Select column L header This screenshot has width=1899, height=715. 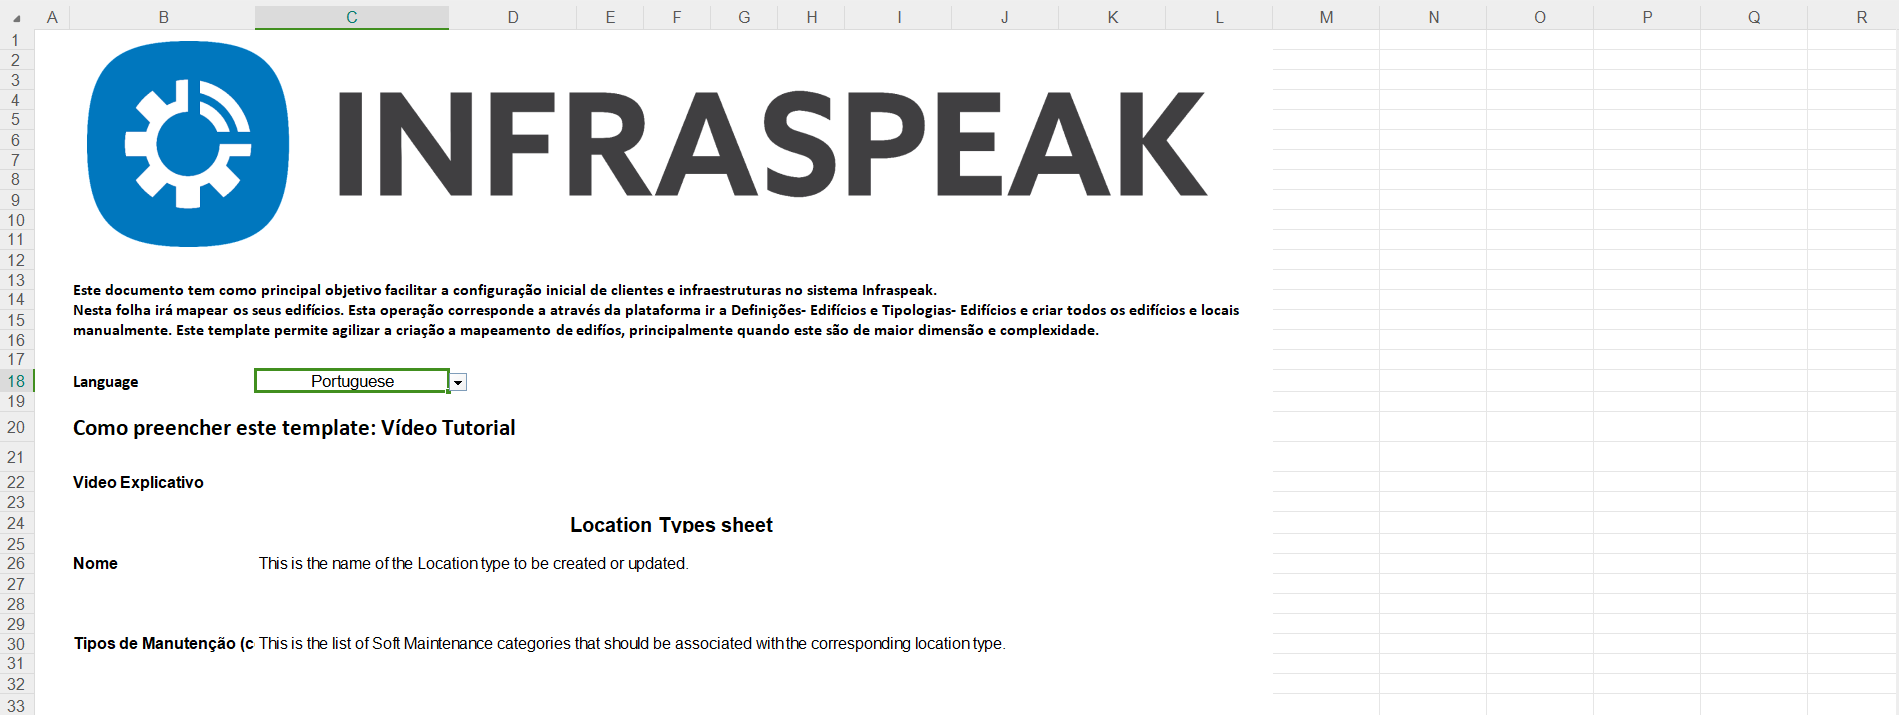(x=1219, y=17)
